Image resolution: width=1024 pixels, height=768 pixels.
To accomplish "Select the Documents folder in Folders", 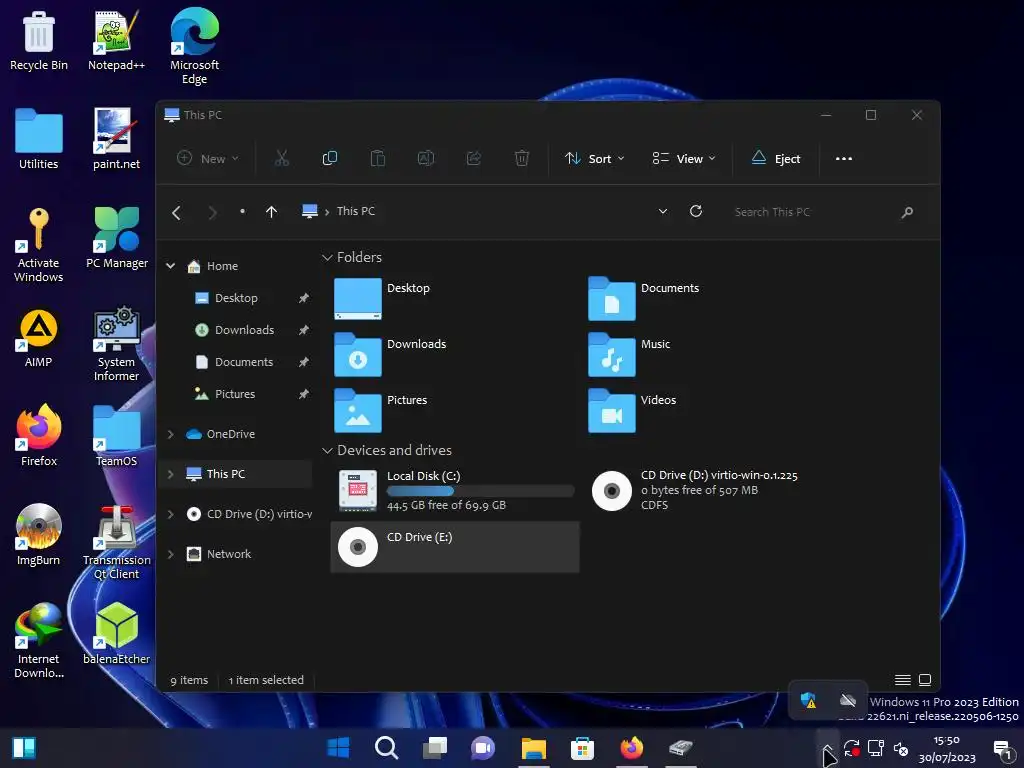I will coord(643,298).
